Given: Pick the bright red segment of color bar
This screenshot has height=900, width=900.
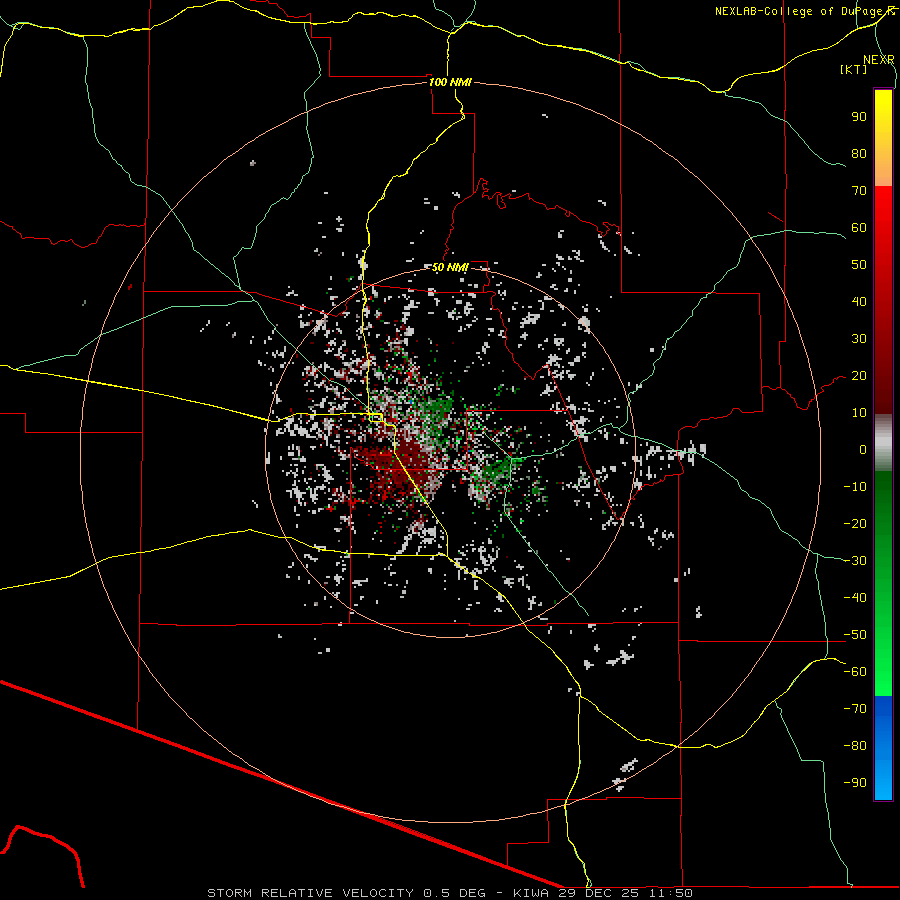Looking at the screenshot, I should (883, 210).
